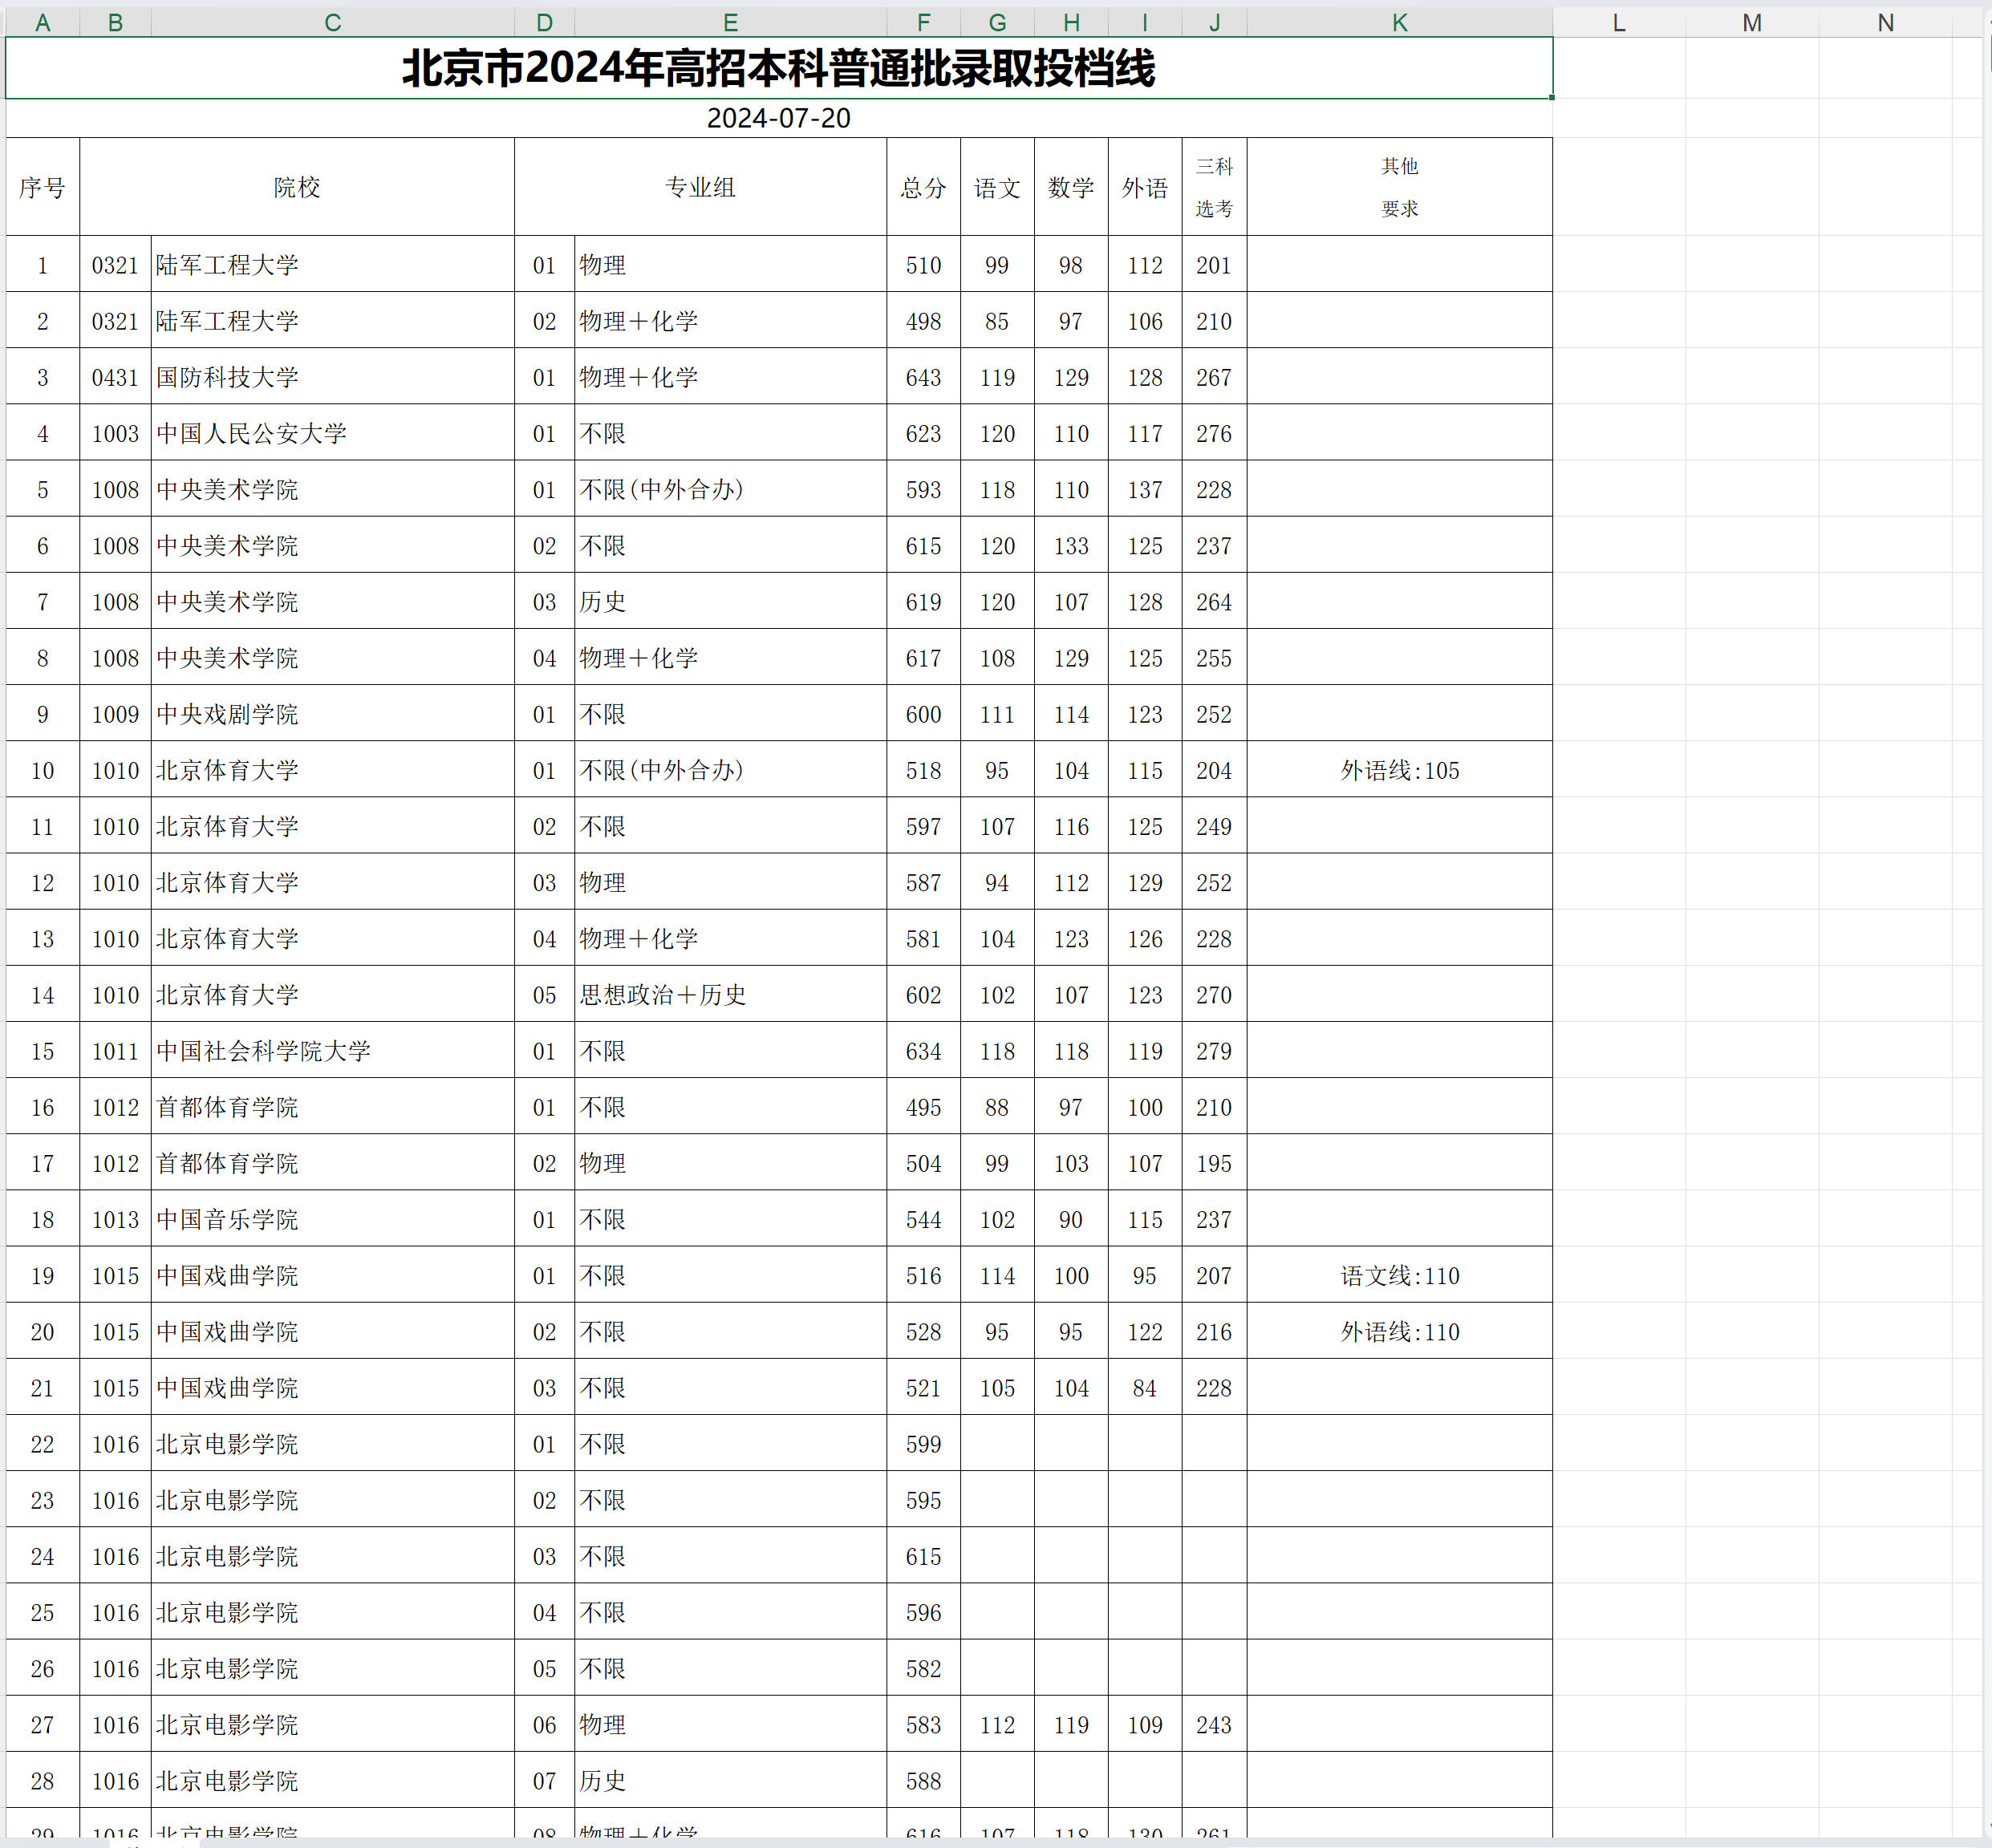Viewport: 1992px width, 1848px height.
Task: Select the date cell 2024-07-20
Action: 778,118
